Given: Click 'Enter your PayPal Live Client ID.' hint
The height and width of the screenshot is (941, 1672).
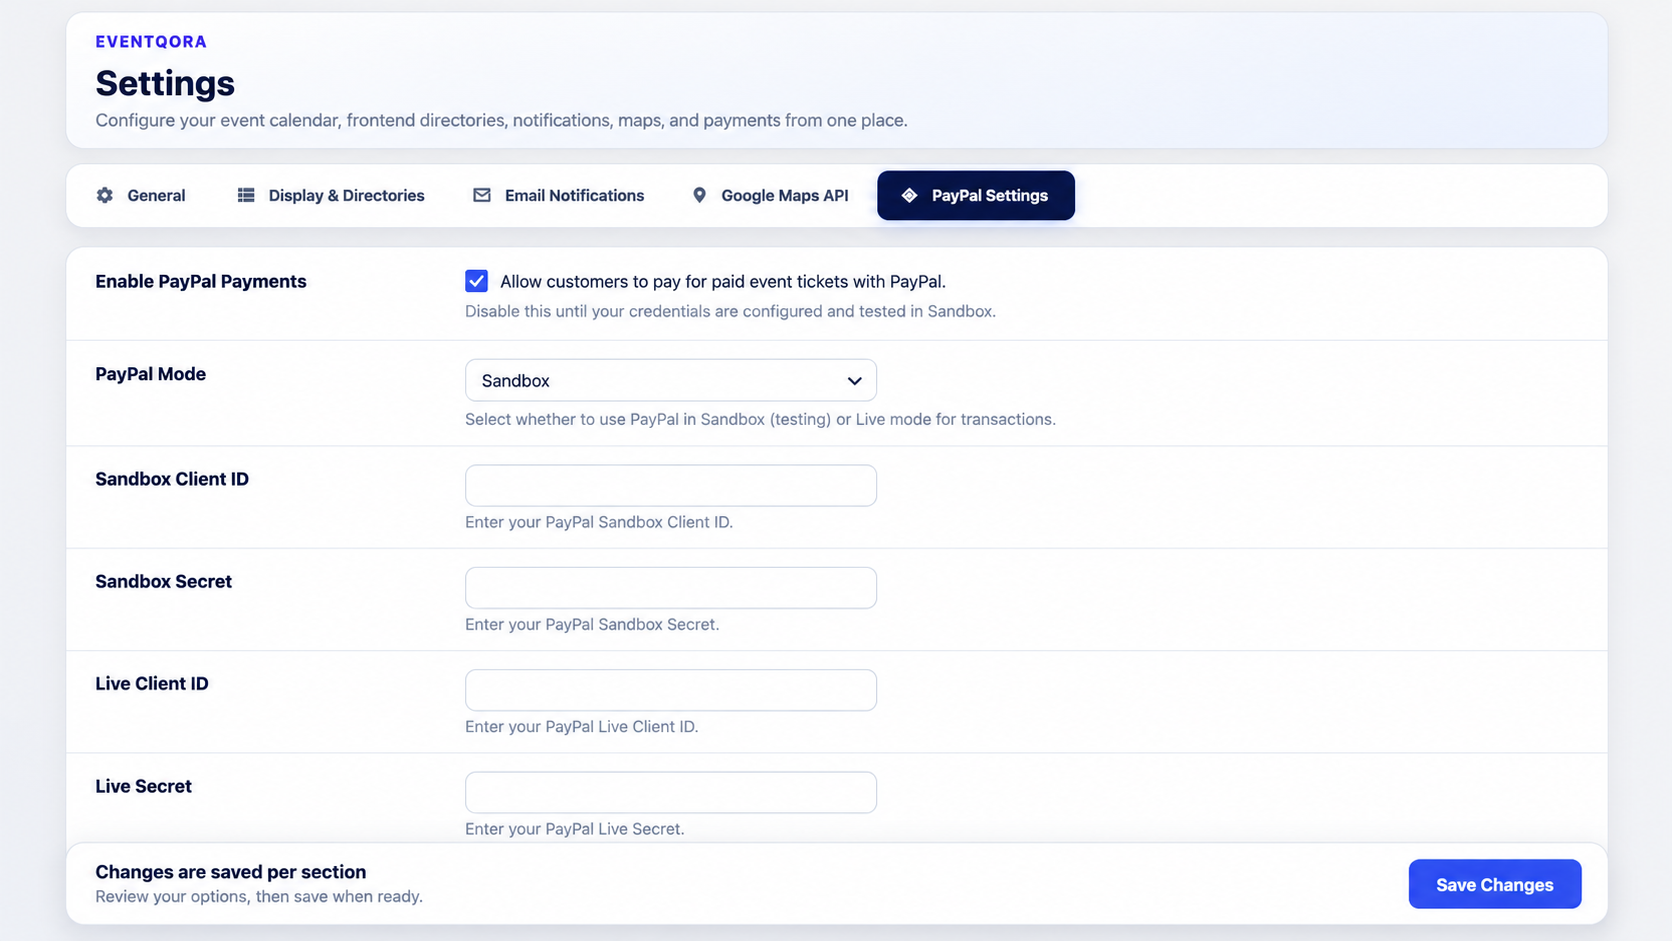Looking at the screenshot, I should click(x=582, y=726).
